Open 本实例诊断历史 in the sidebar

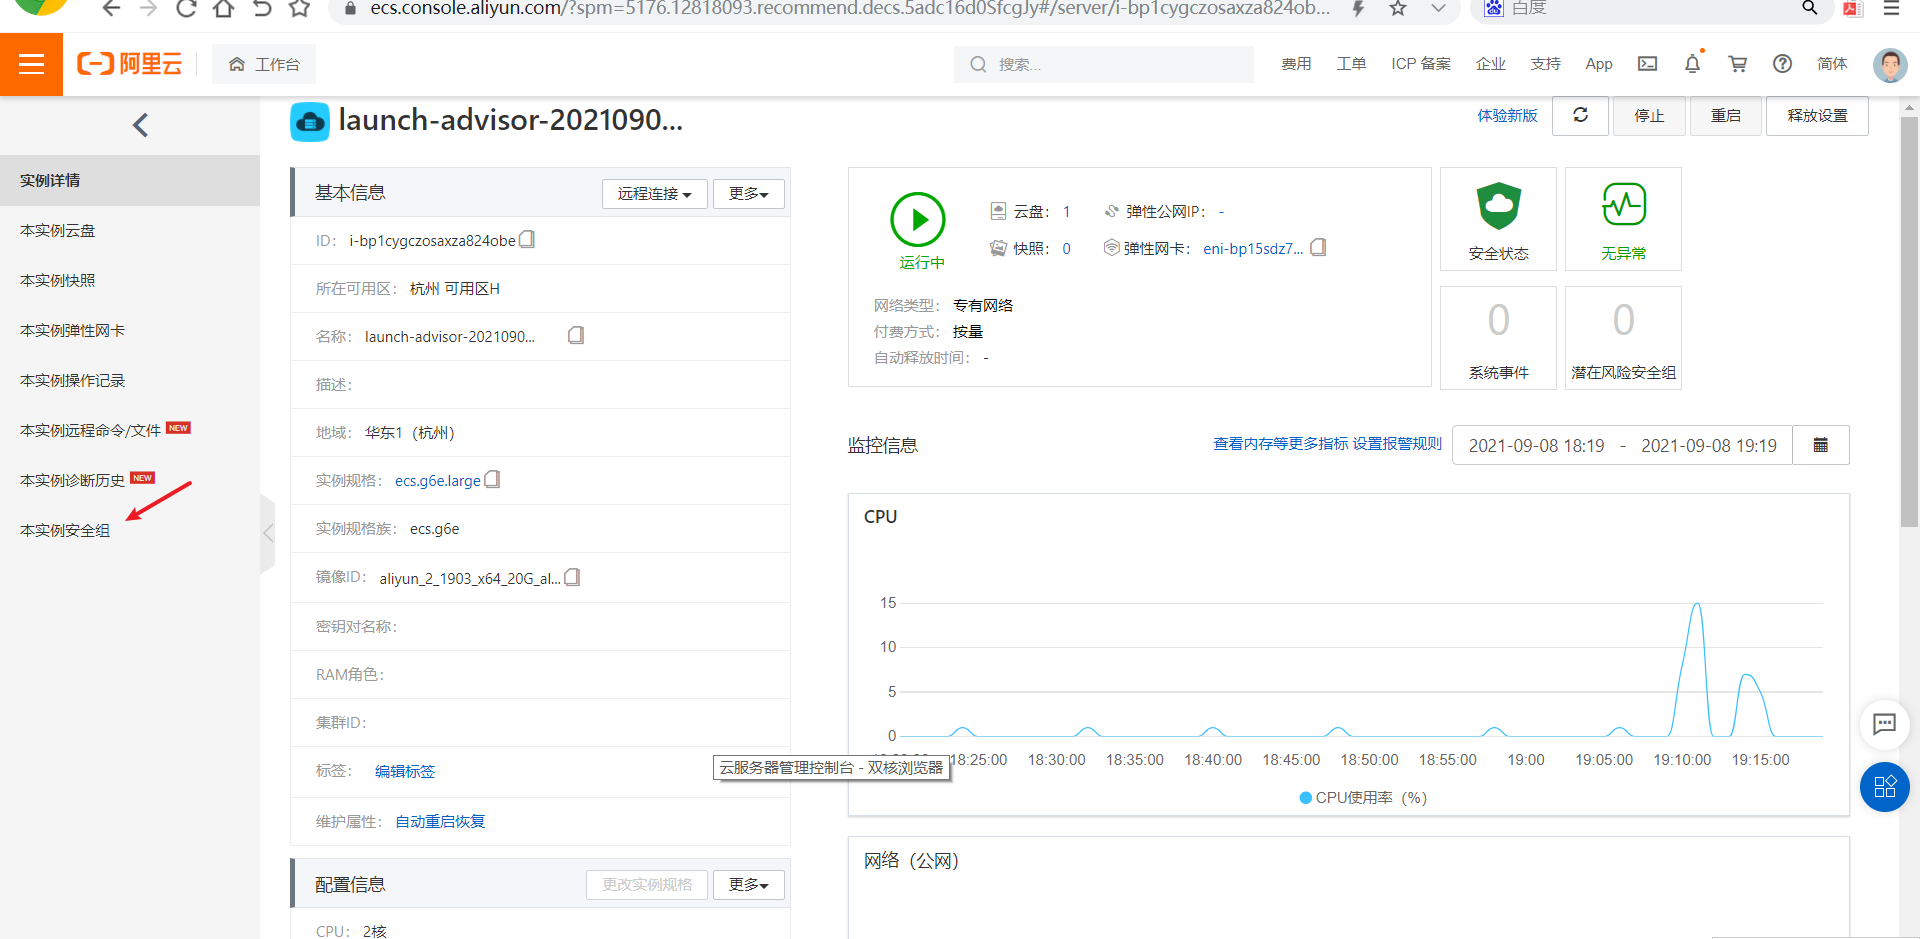pyautogui.click(x=130, y=480)
